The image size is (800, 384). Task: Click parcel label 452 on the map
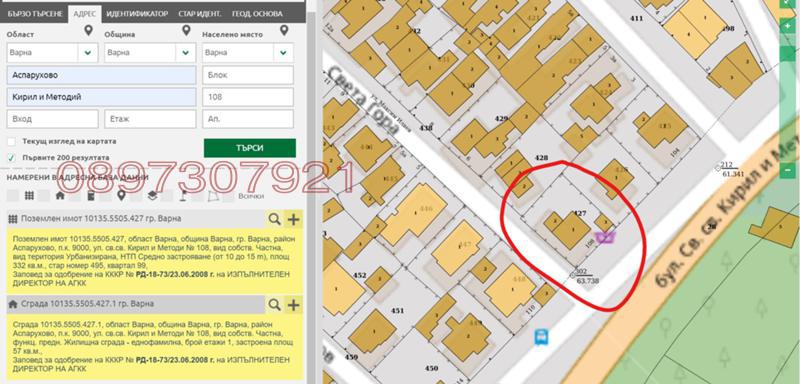point(360,275)
